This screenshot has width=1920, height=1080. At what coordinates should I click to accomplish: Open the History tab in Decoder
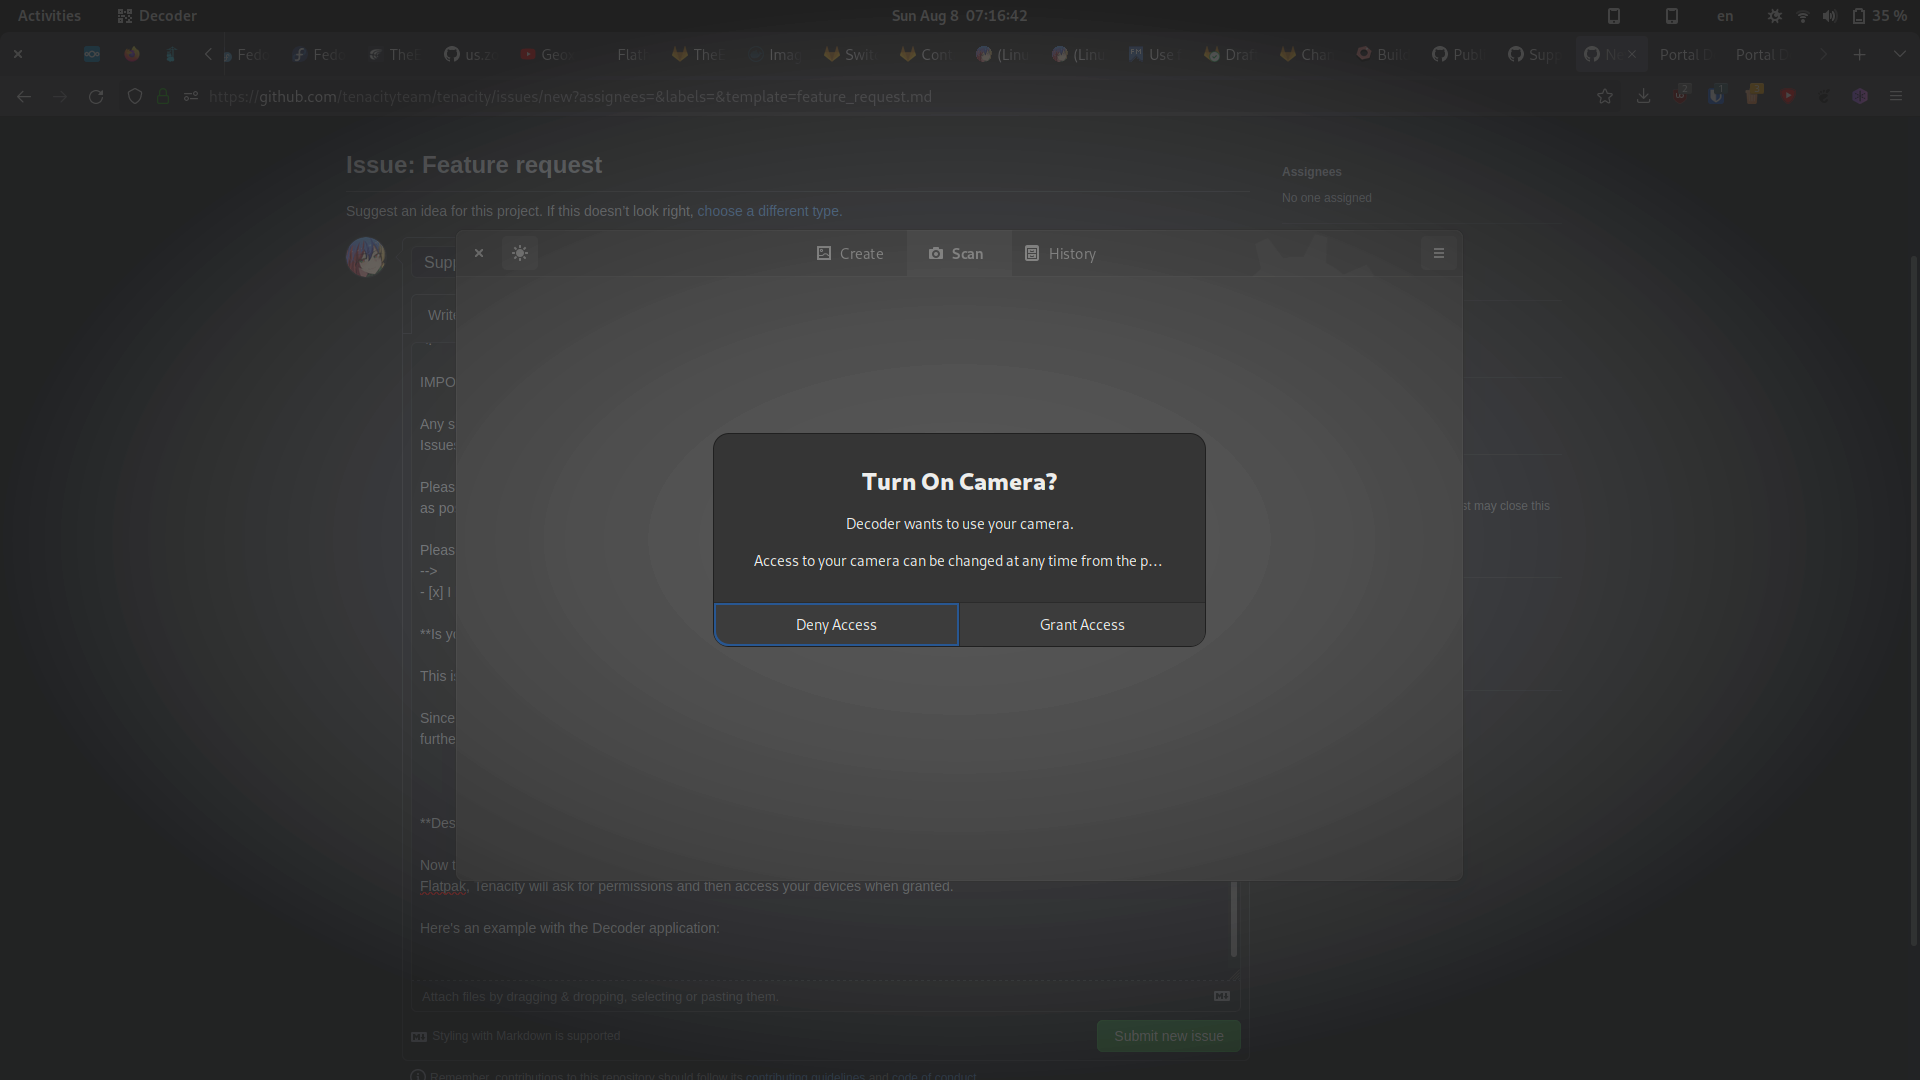pos(1061,254)
